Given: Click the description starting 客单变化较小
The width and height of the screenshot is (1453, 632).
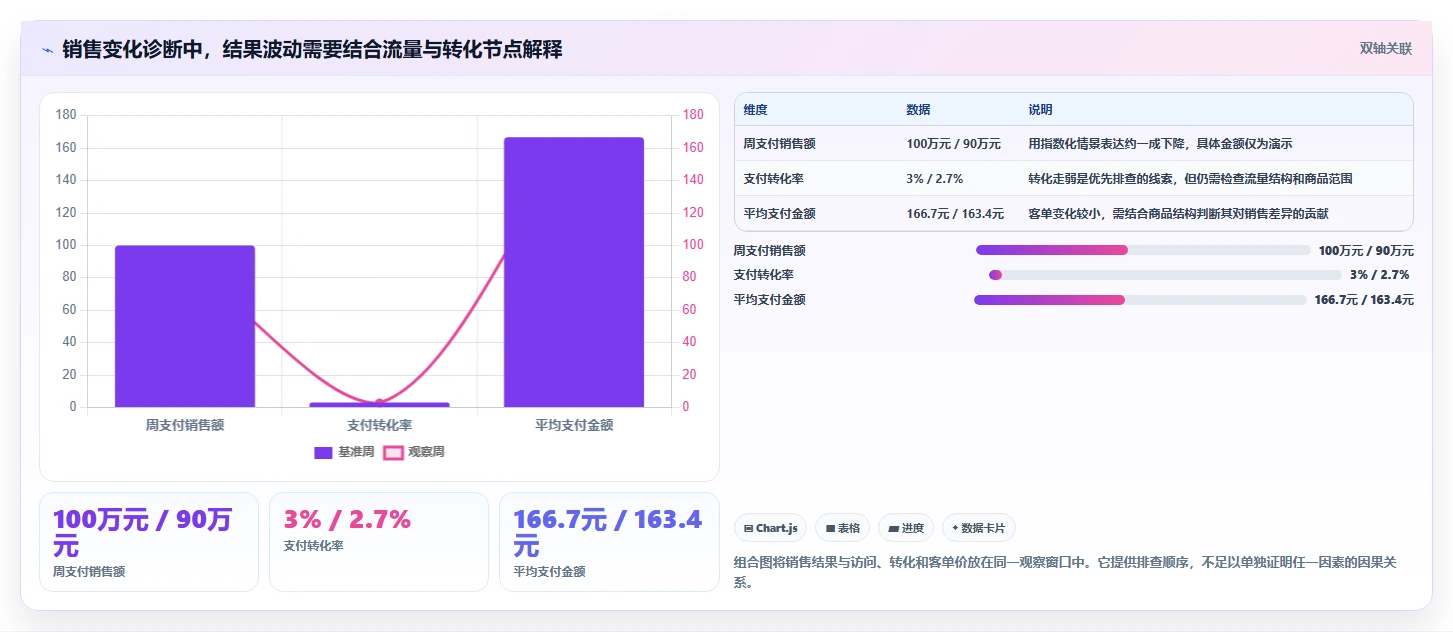Looking at the screenshot, I should click(1178, 214).
